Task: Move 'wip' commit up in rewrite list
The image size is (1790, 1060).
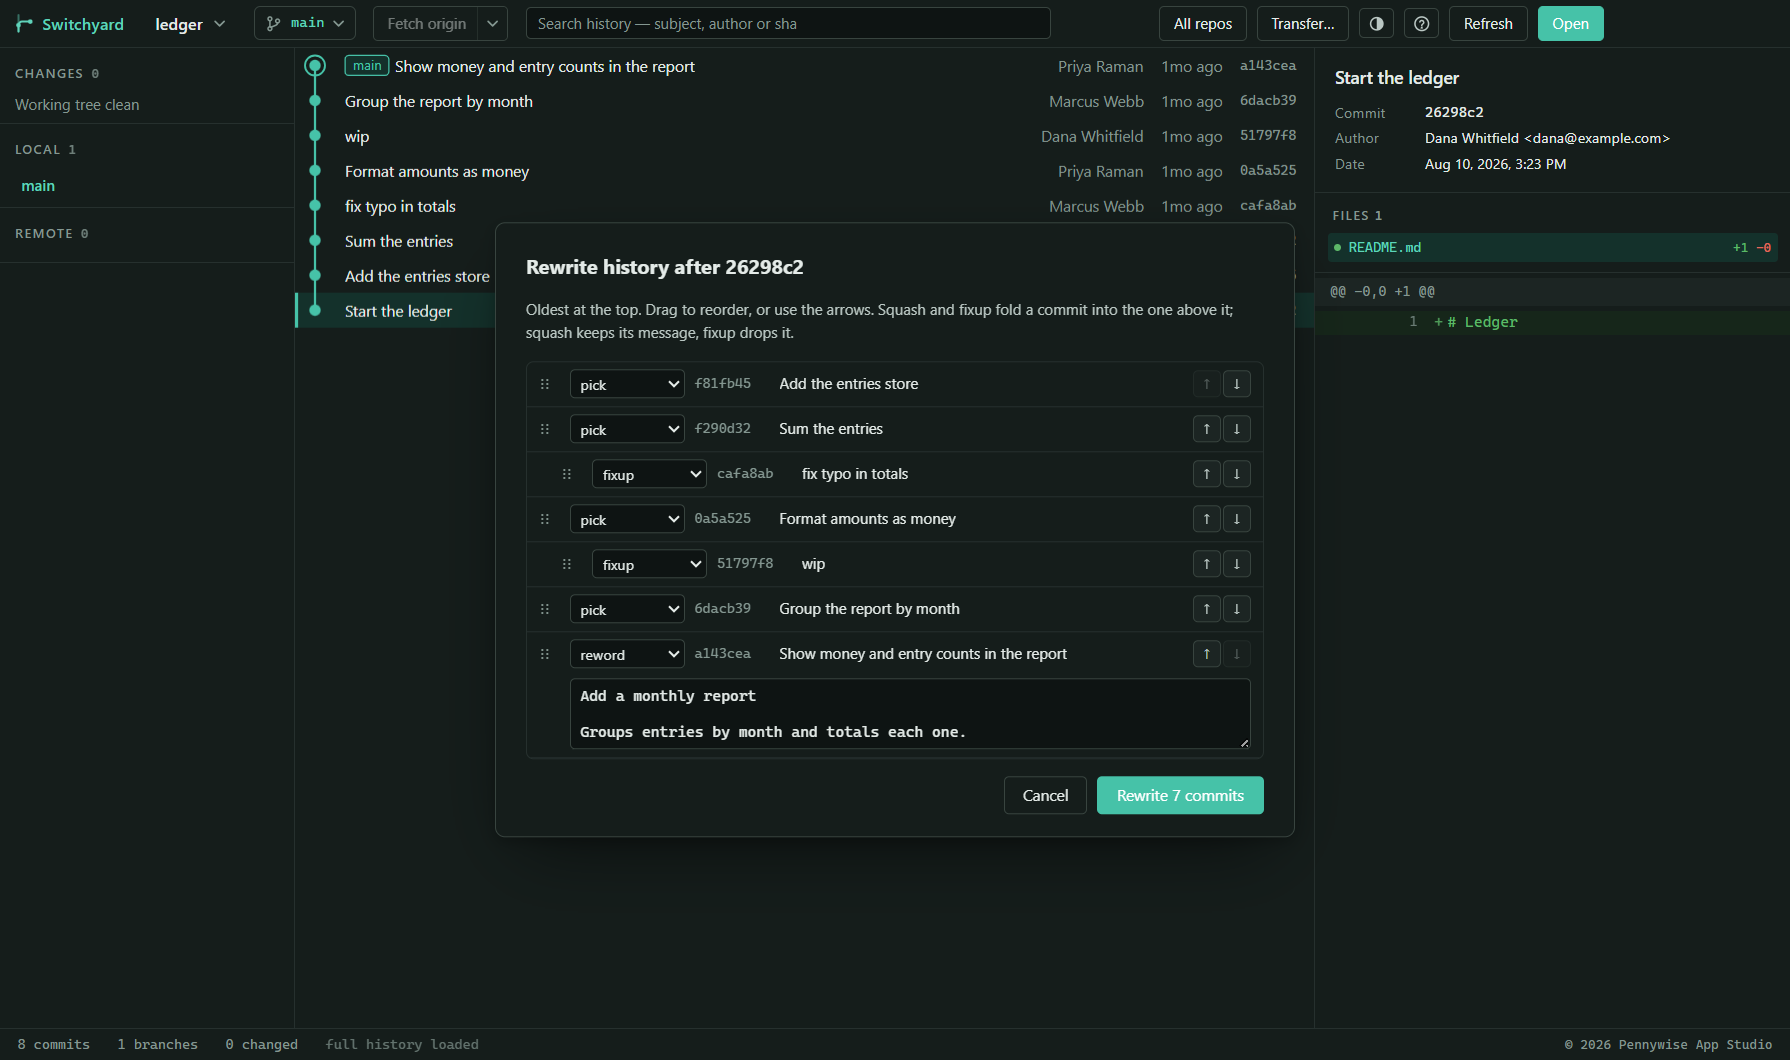Action: click(1206, 564)
